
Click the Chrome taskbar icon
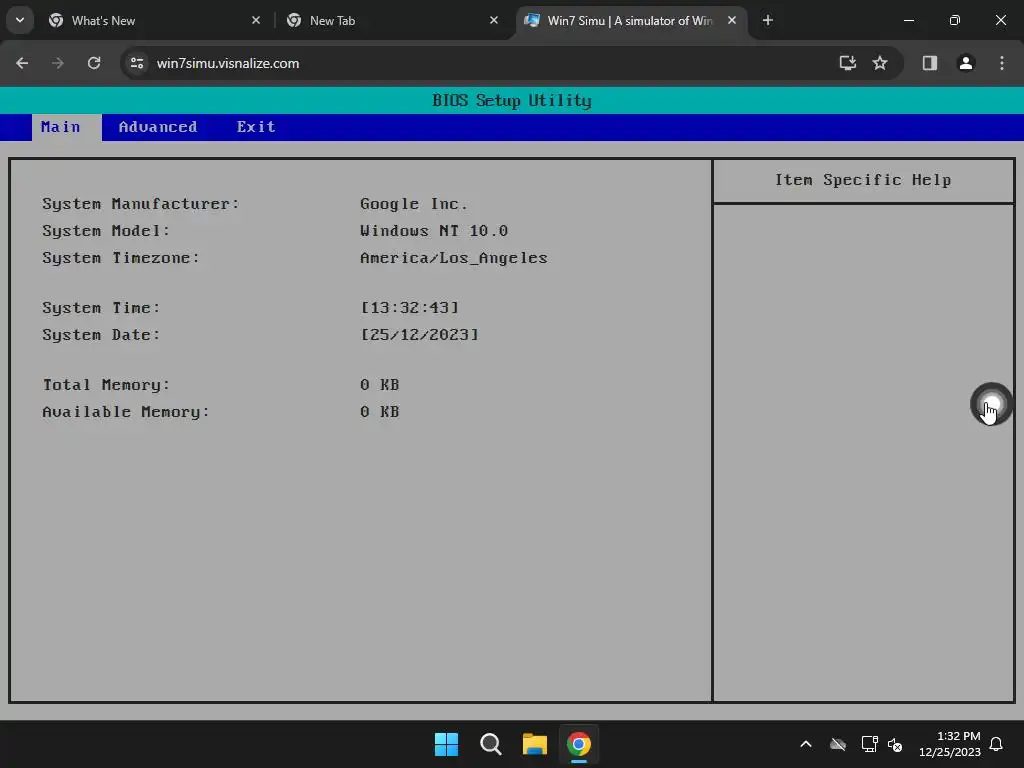tap(579, 744)
